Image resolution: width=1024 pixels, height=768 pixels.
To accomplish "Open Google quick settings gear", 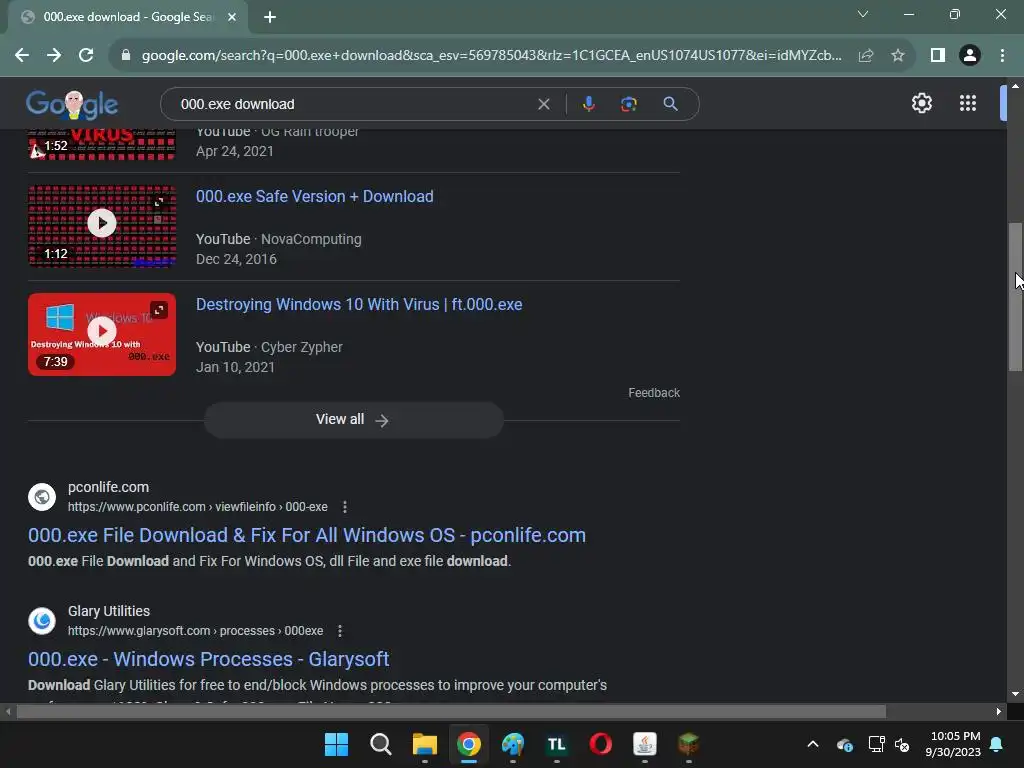I will click(921, 103).
